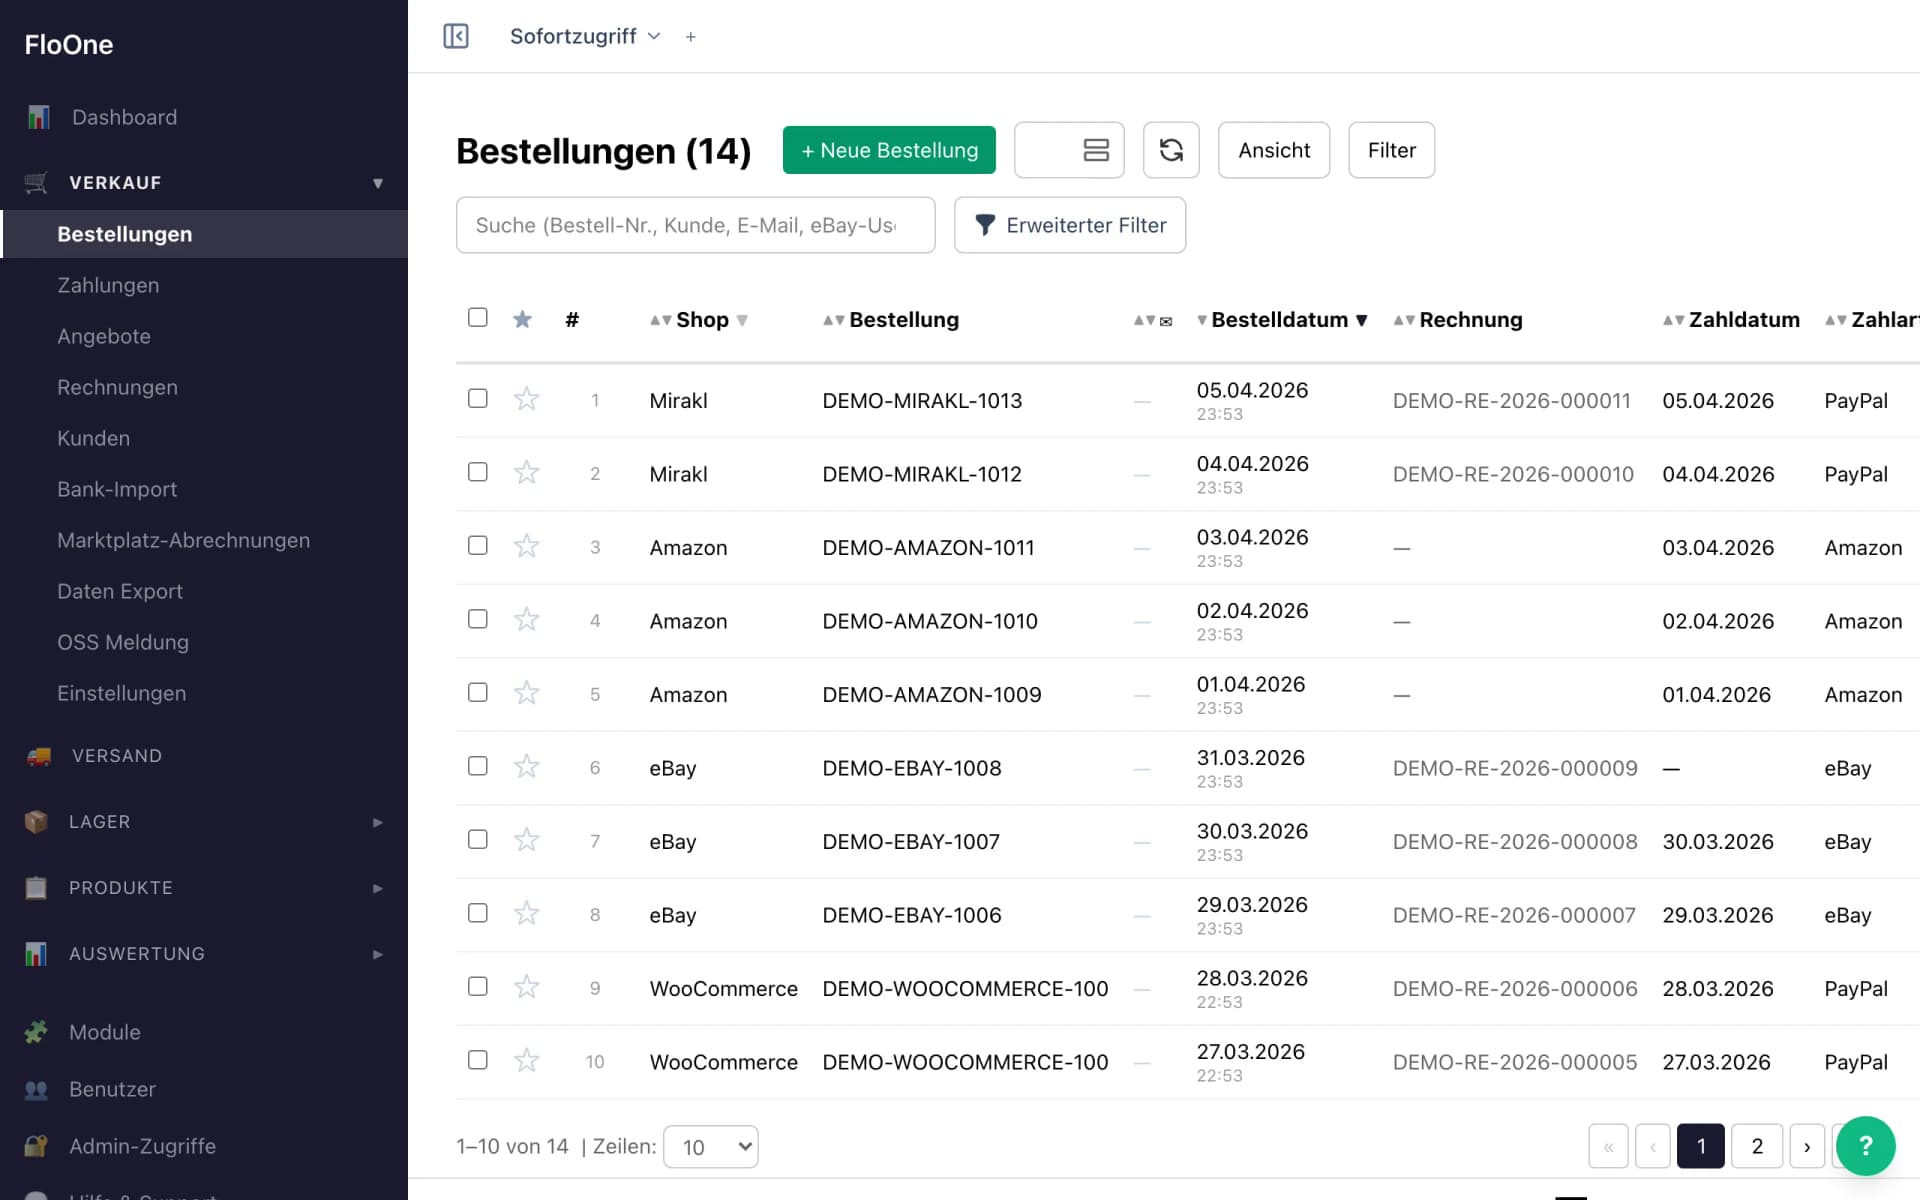Check the DEMO-EBAY-1007 order checkbox
The width and height of the screenshot is (1920, 1200).
[x=478, y=839]
